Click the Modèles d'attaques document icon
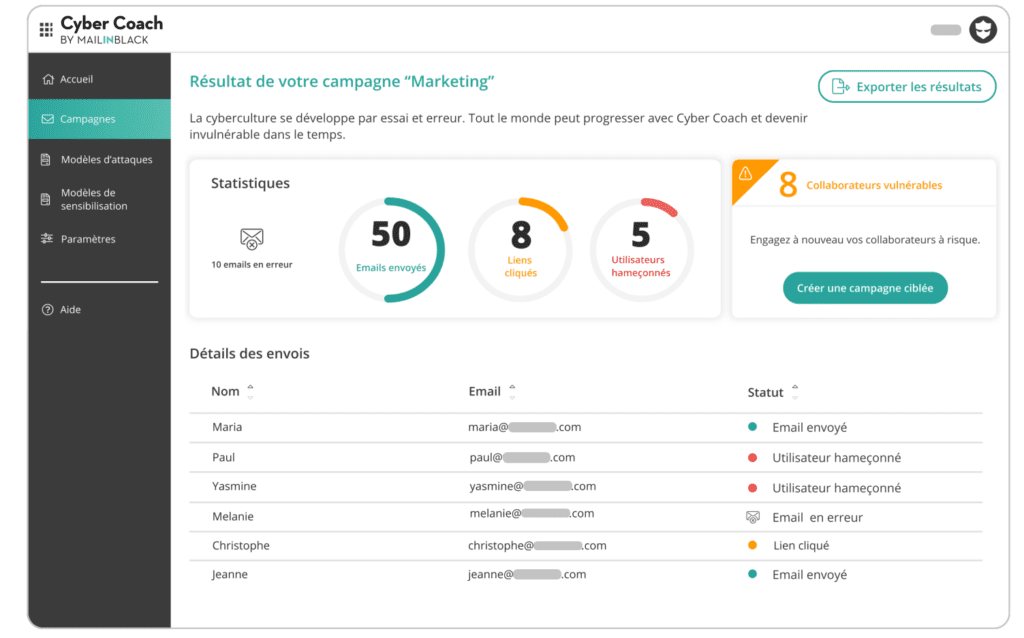Viewport: 1024px width, 638px height. (46, 160)
